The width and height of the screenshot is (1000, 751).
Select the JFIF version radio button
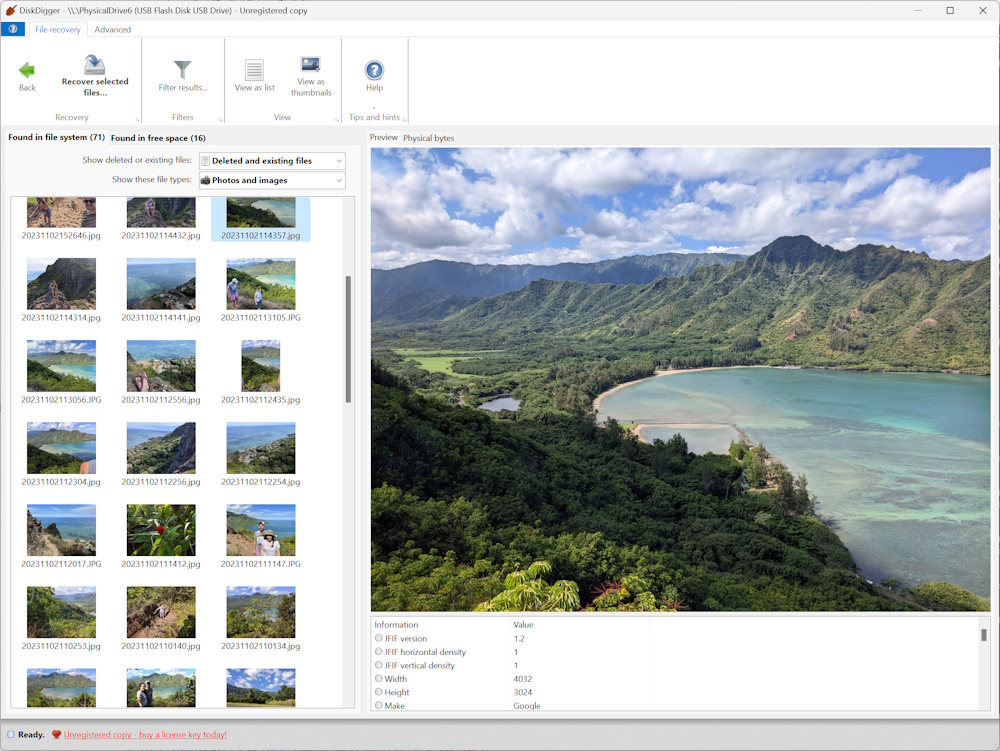pyautogui.click(x=378, y=638)
